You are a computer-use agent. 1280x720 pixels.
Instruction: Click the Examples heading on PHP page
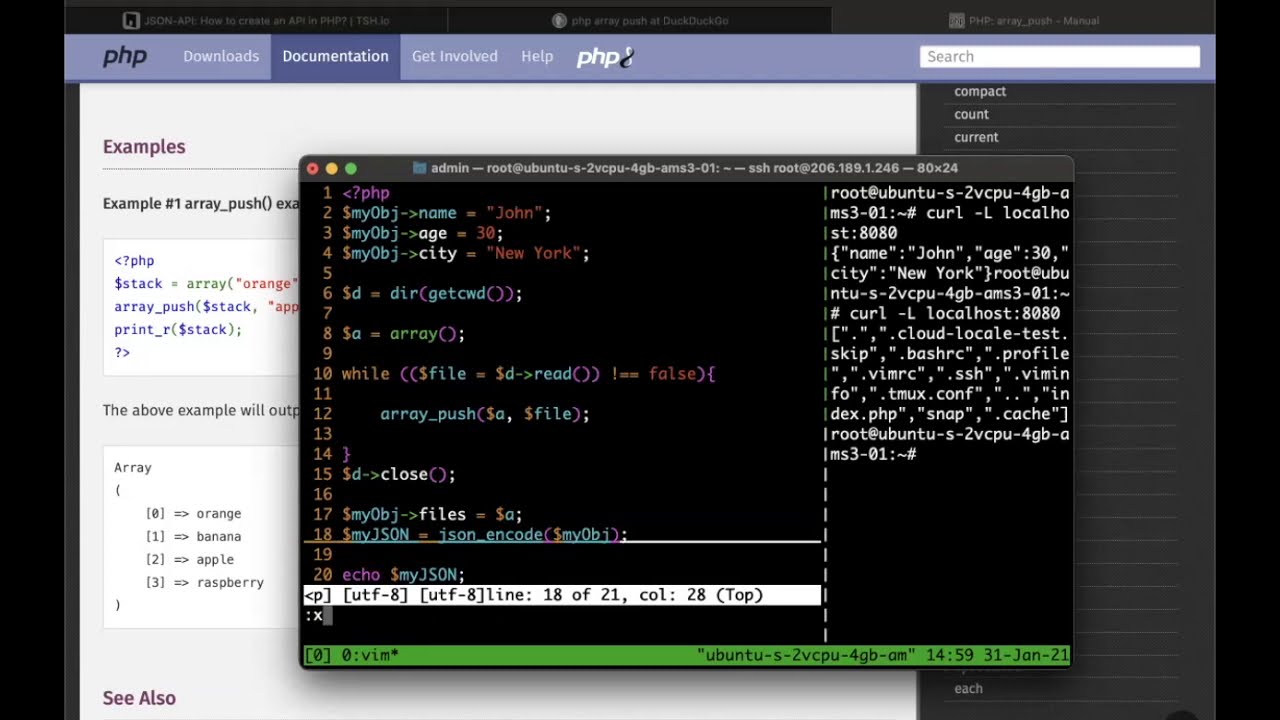point(144,147)
